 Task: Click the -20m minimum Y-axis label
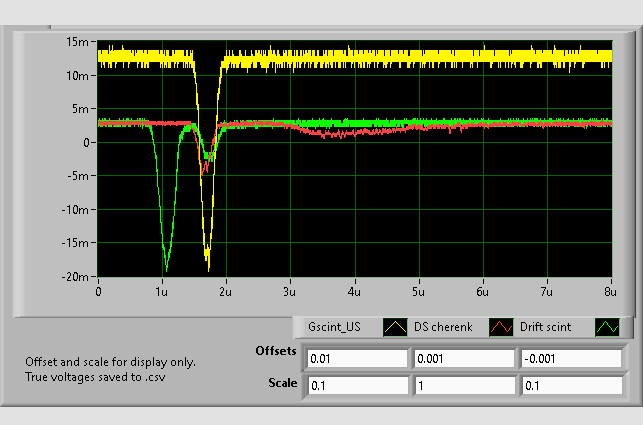76,276
